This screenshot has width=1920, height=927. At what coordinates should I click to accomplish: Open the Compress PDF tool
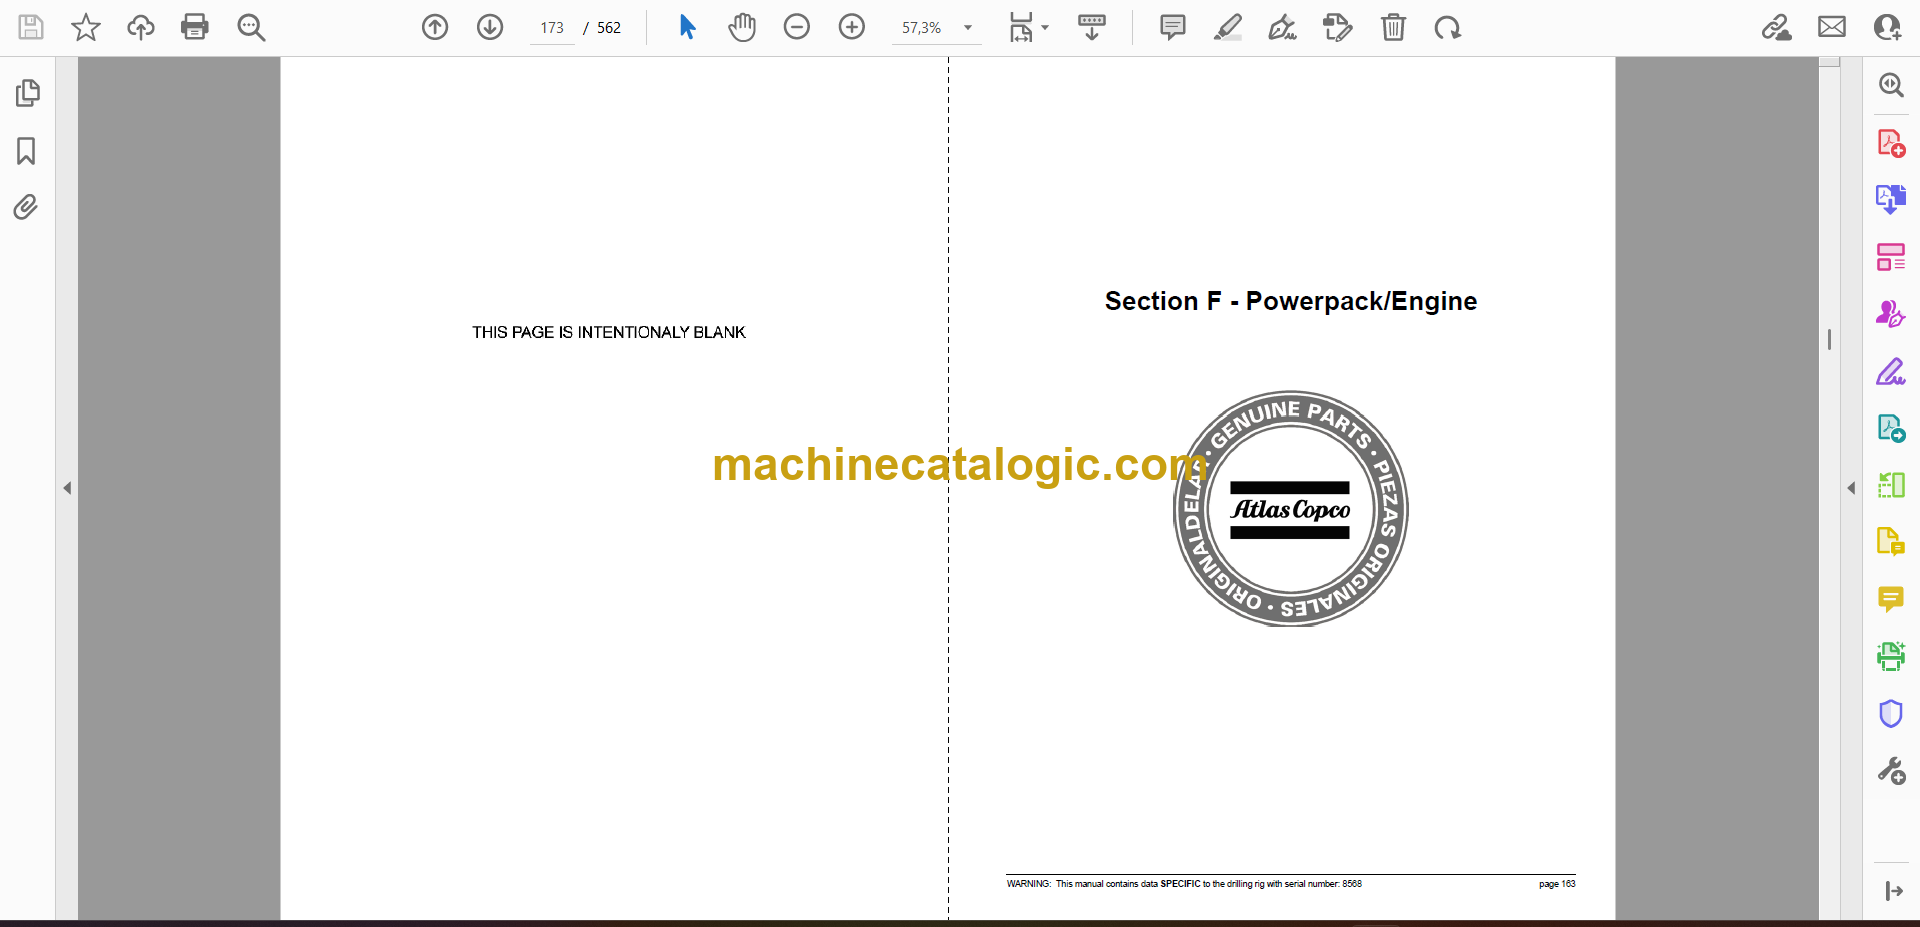tap(1891, 485)
